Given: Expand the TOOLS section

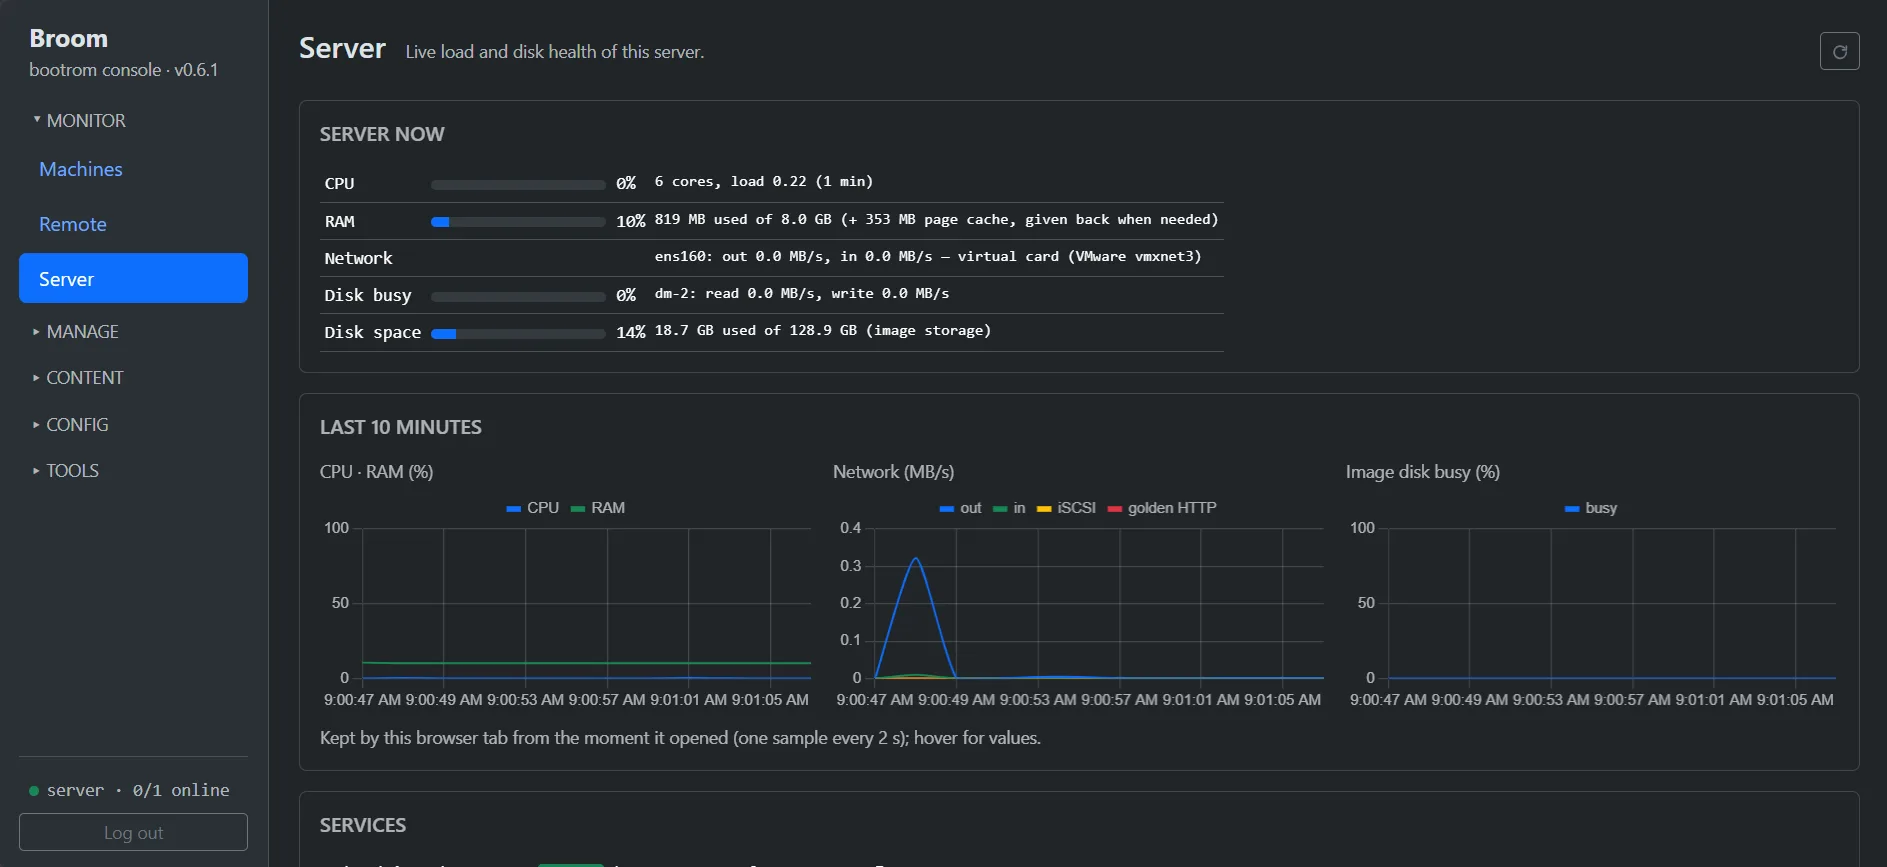Looking at the screenshot, I should [66, 470].
